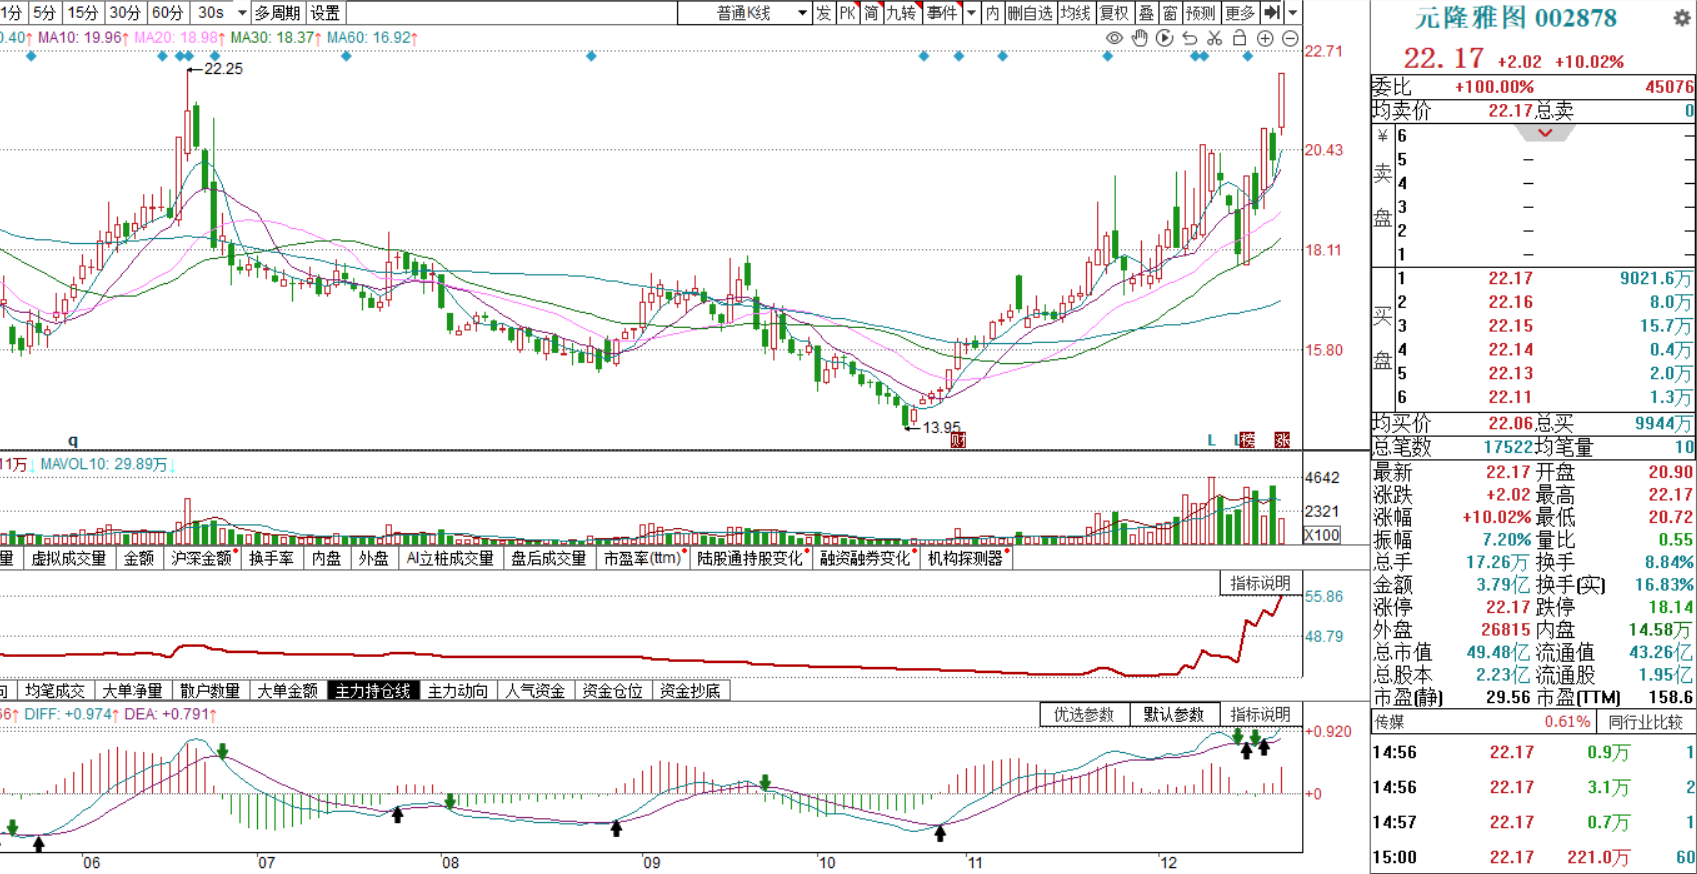Select the 15分 period

click(x=83, y=12)
